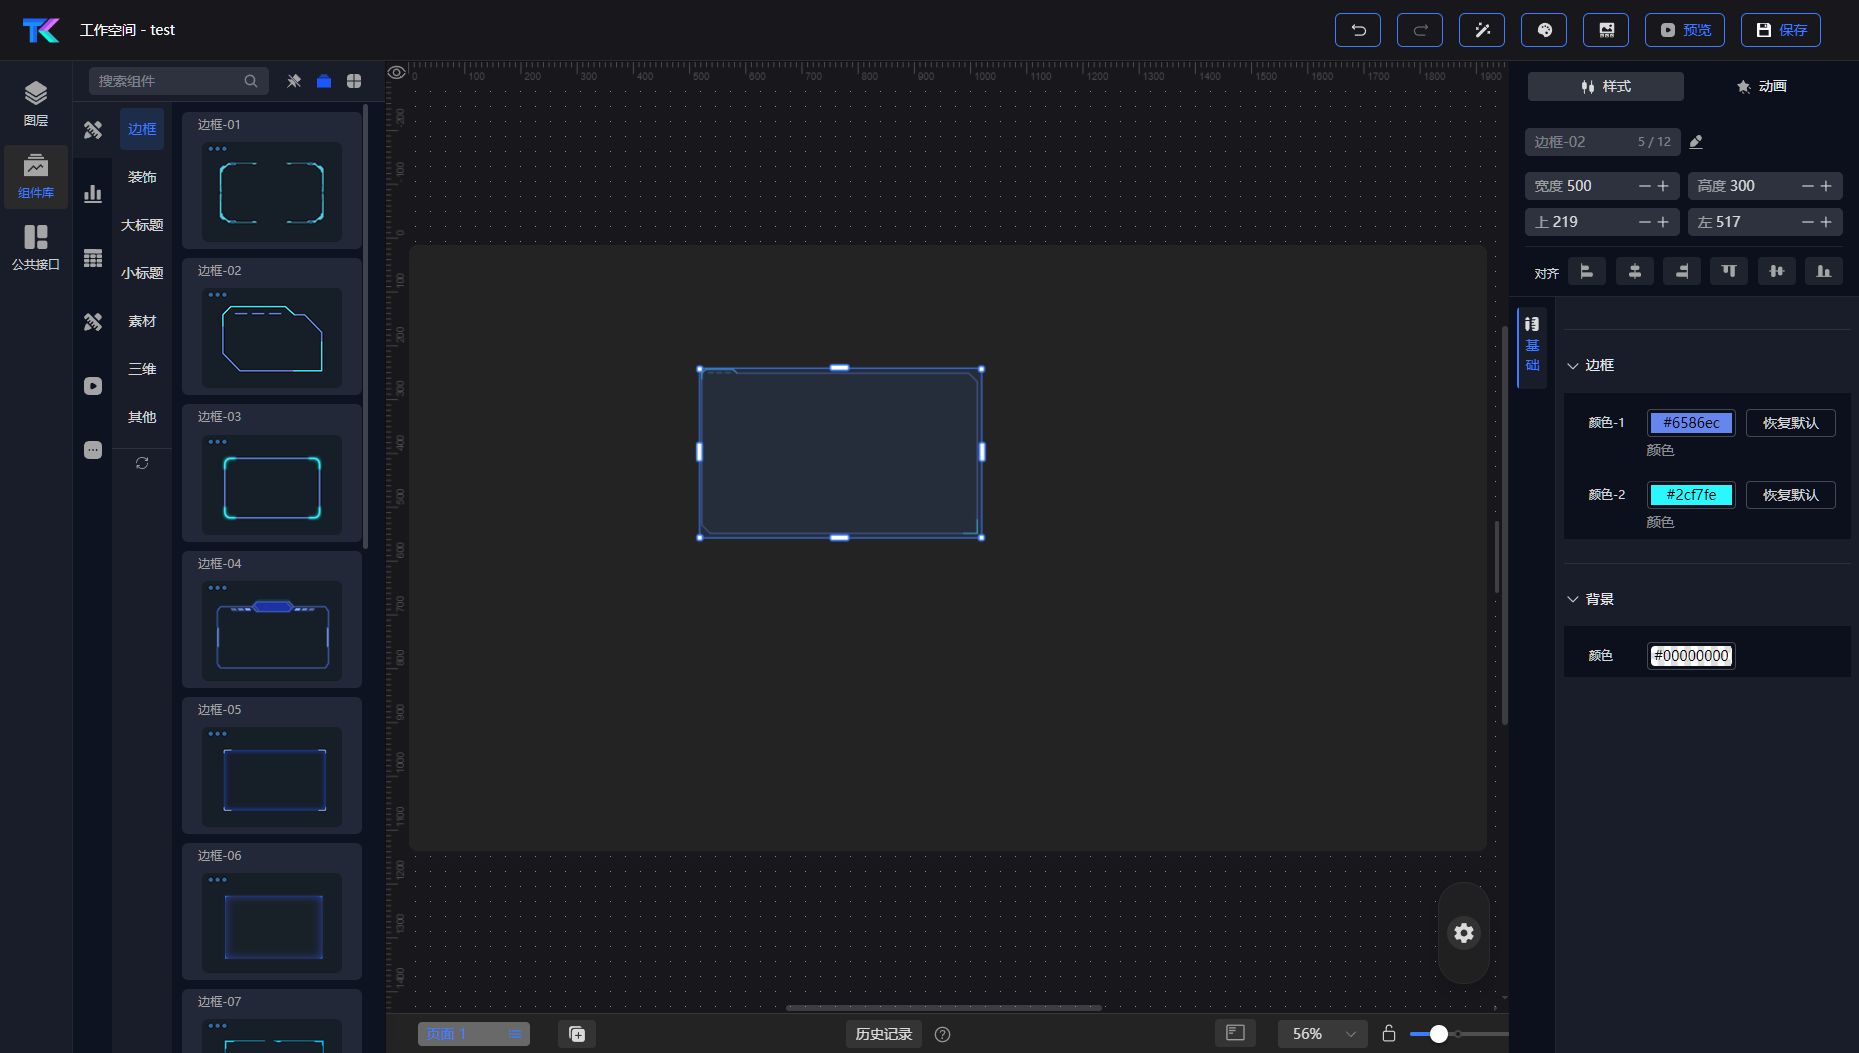
Task: Decrease 高度 height with minus
Action: pyautogui.click(x=1807, y=186)
